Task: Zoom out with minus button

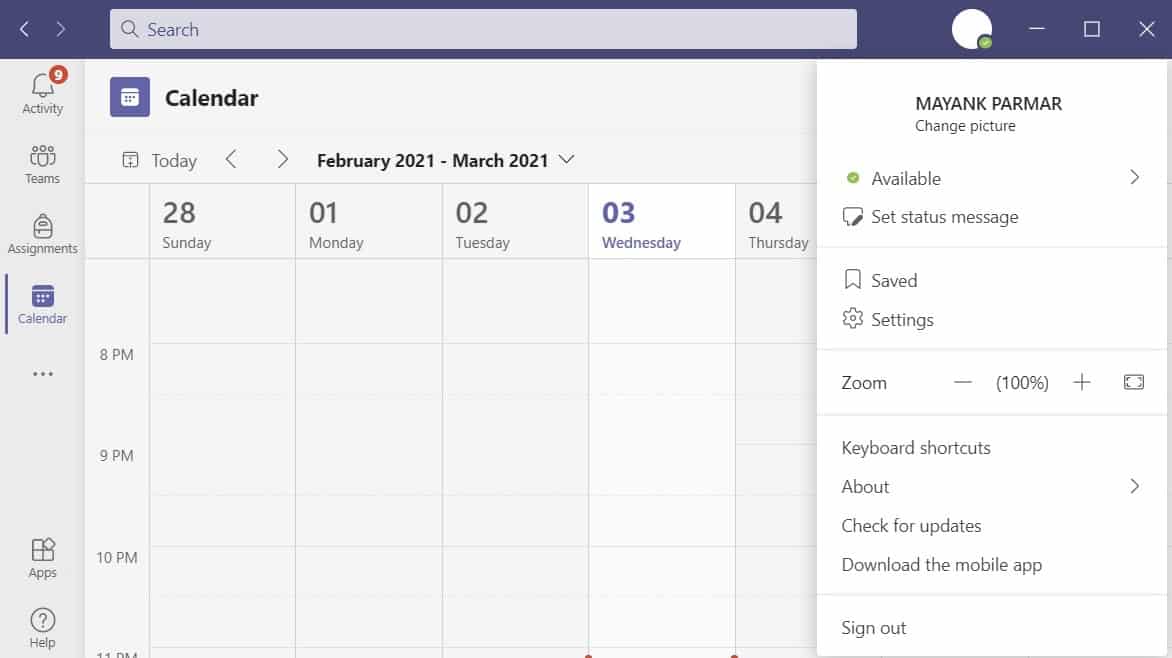Action: (962, 382)
